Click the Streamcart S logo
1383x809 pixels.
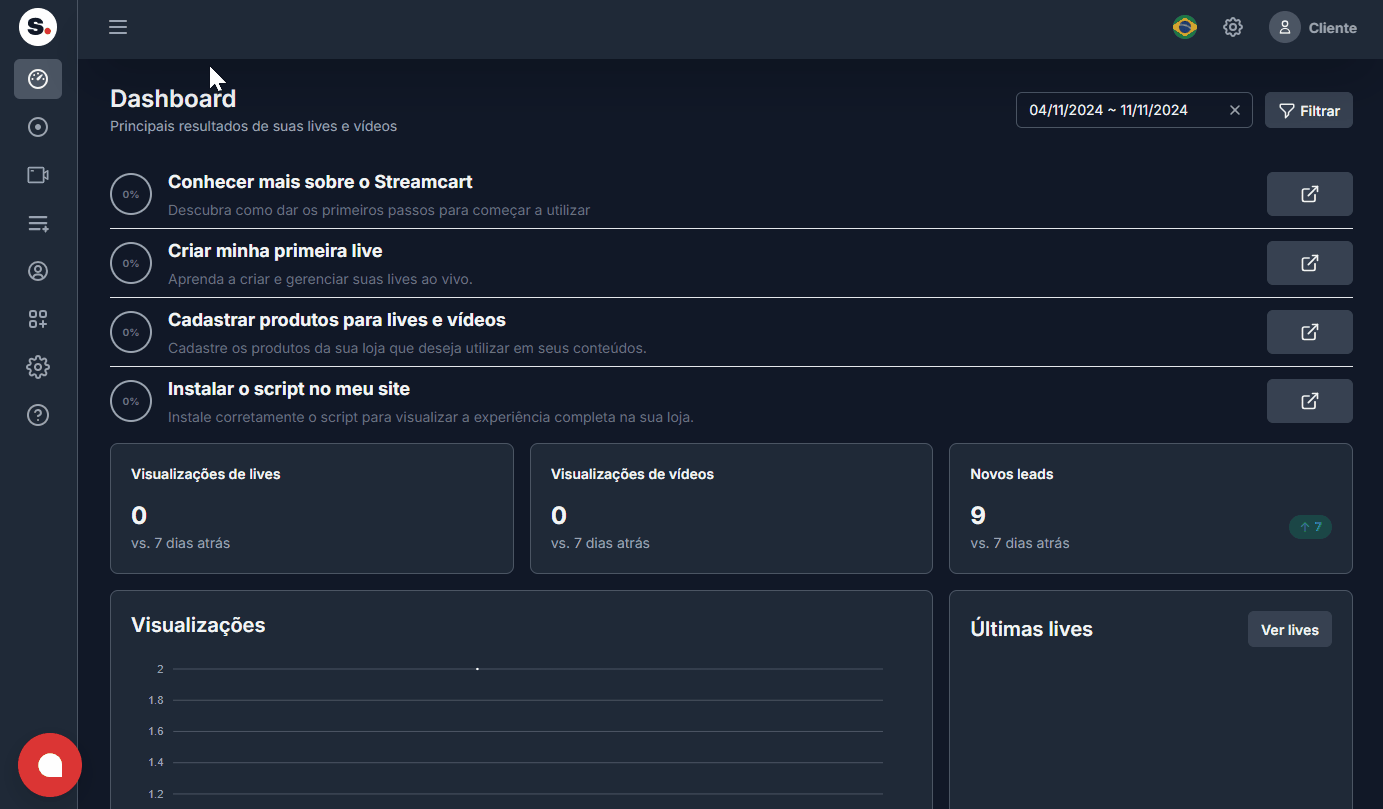click(38, 27)
